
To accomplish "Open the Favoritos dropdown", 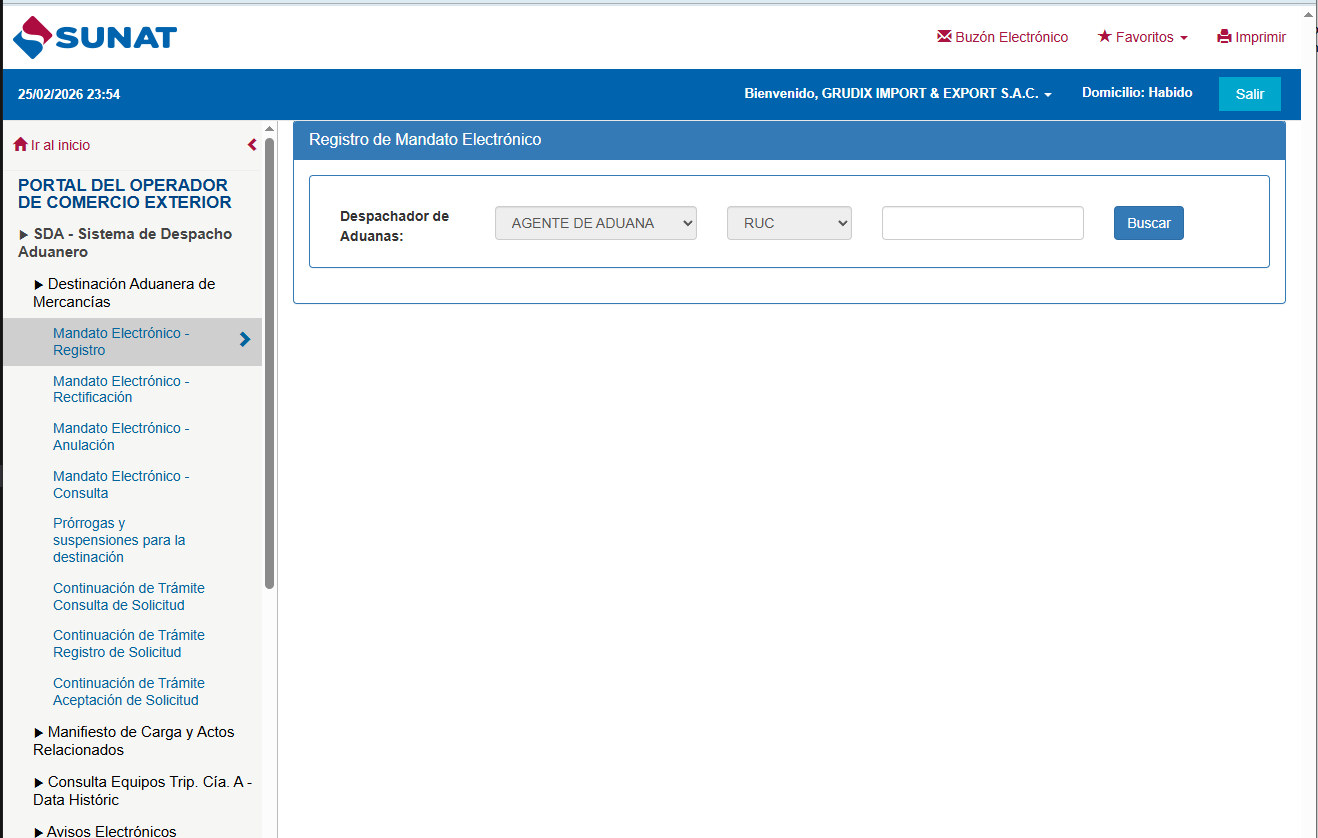I will tap(1143, 37).
